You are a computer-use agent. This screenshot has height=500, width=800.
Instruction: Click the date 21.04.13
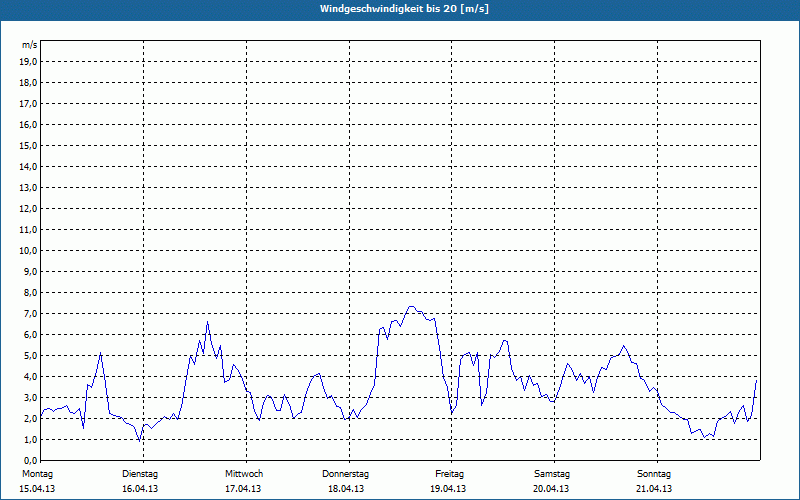[x=654, y=489]
